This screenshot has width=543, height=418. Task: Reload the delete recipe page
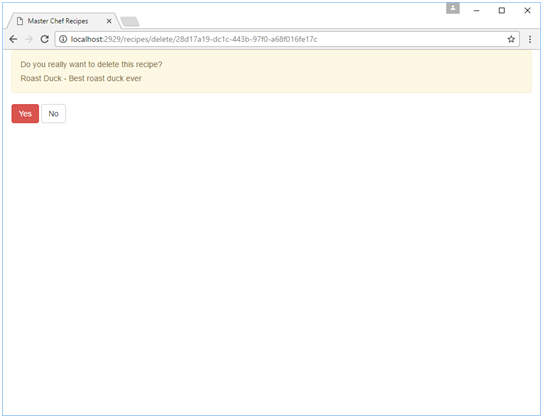(45, 39)
